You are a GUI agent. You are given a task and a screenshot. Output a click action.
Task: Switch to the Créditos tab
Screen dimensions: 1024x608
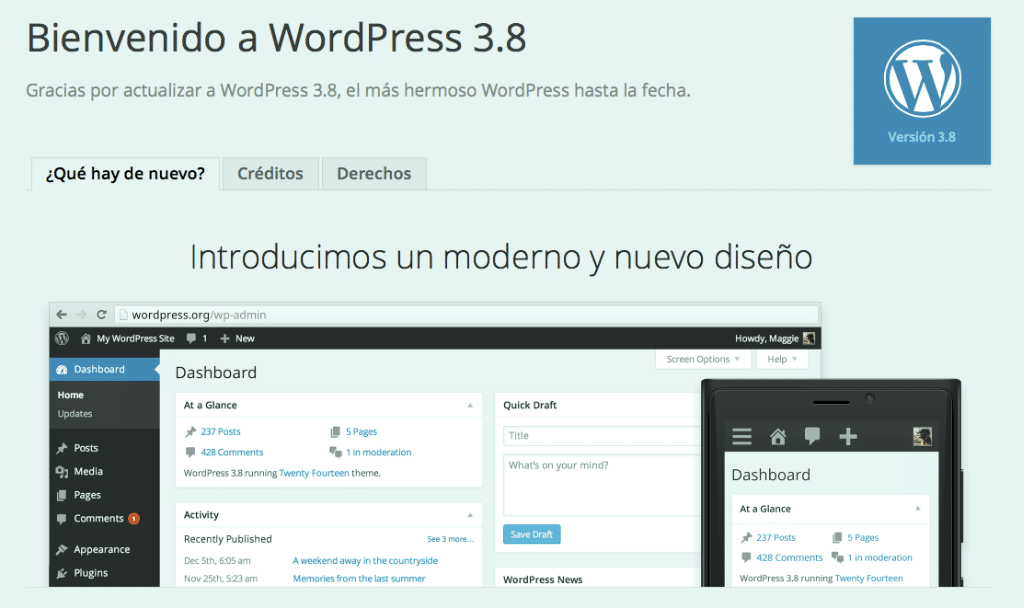tap(270, 174)
